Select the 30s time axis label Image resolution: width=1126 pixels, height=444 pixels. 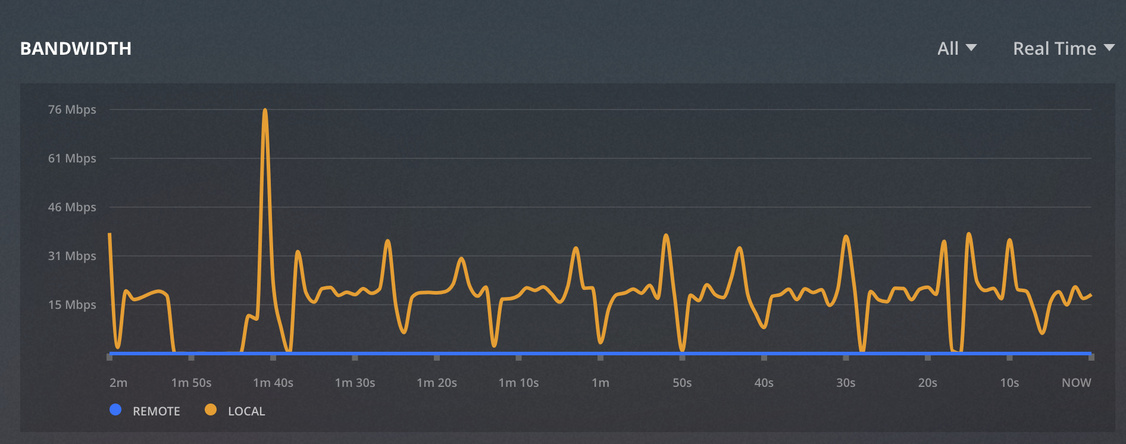(x=846, y=383)
